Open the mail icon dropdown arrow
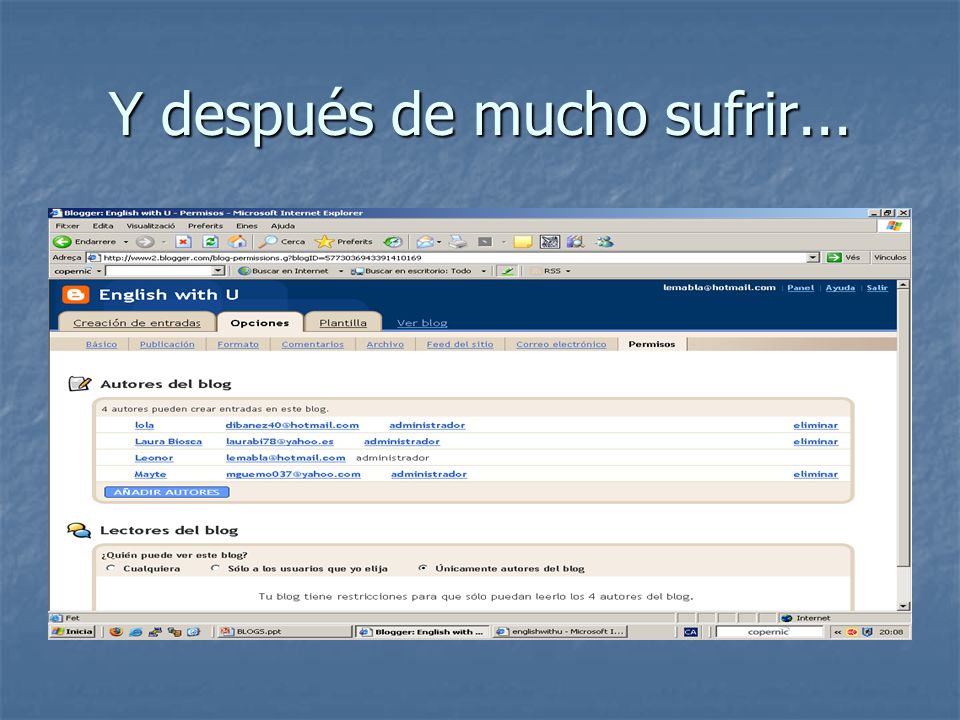This screenshot has width=960, height=720. pyautogui.click(x=439, y=242)
